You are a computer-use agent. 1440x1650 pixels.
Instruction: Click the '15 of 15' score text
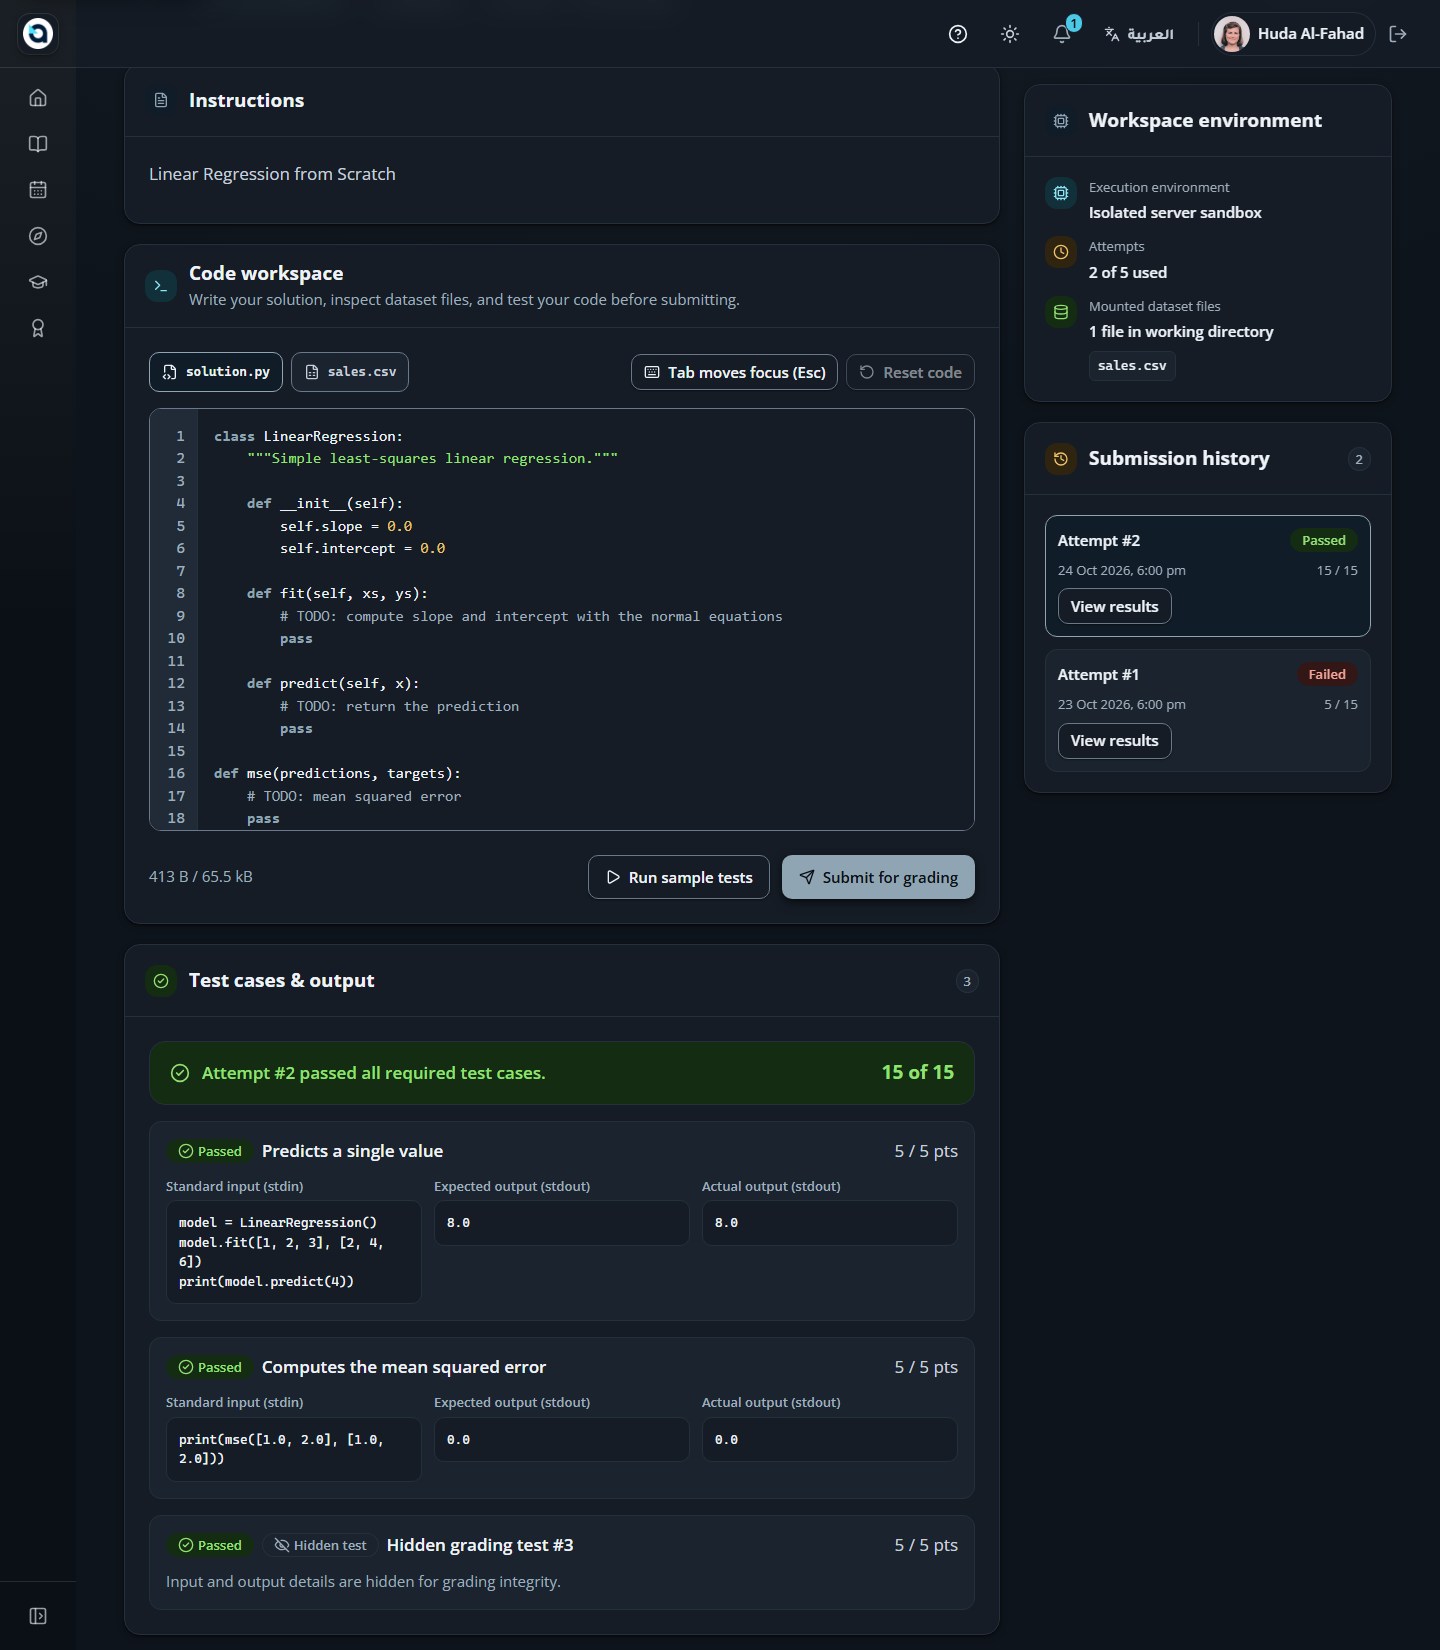918,1072
